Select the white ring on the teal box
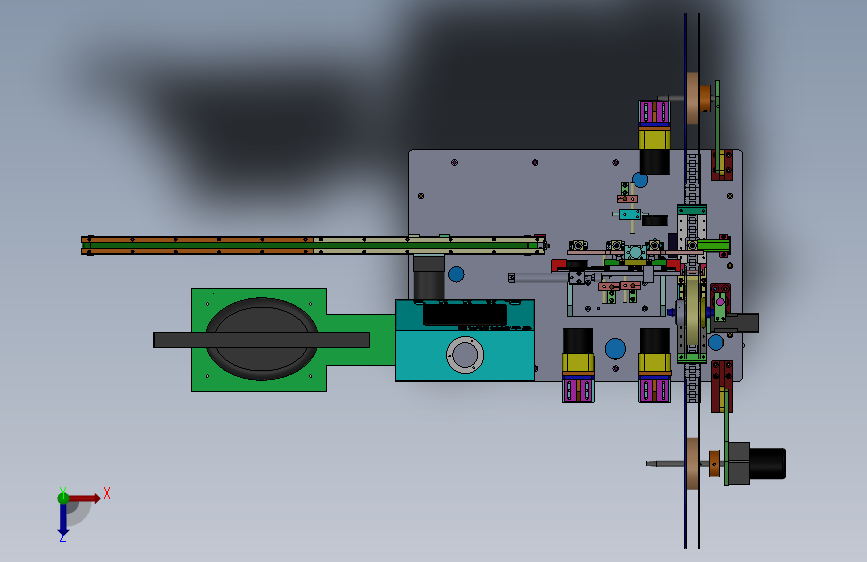Image resolution: width=867 pixels, height=562 pixels. point(464,355)
